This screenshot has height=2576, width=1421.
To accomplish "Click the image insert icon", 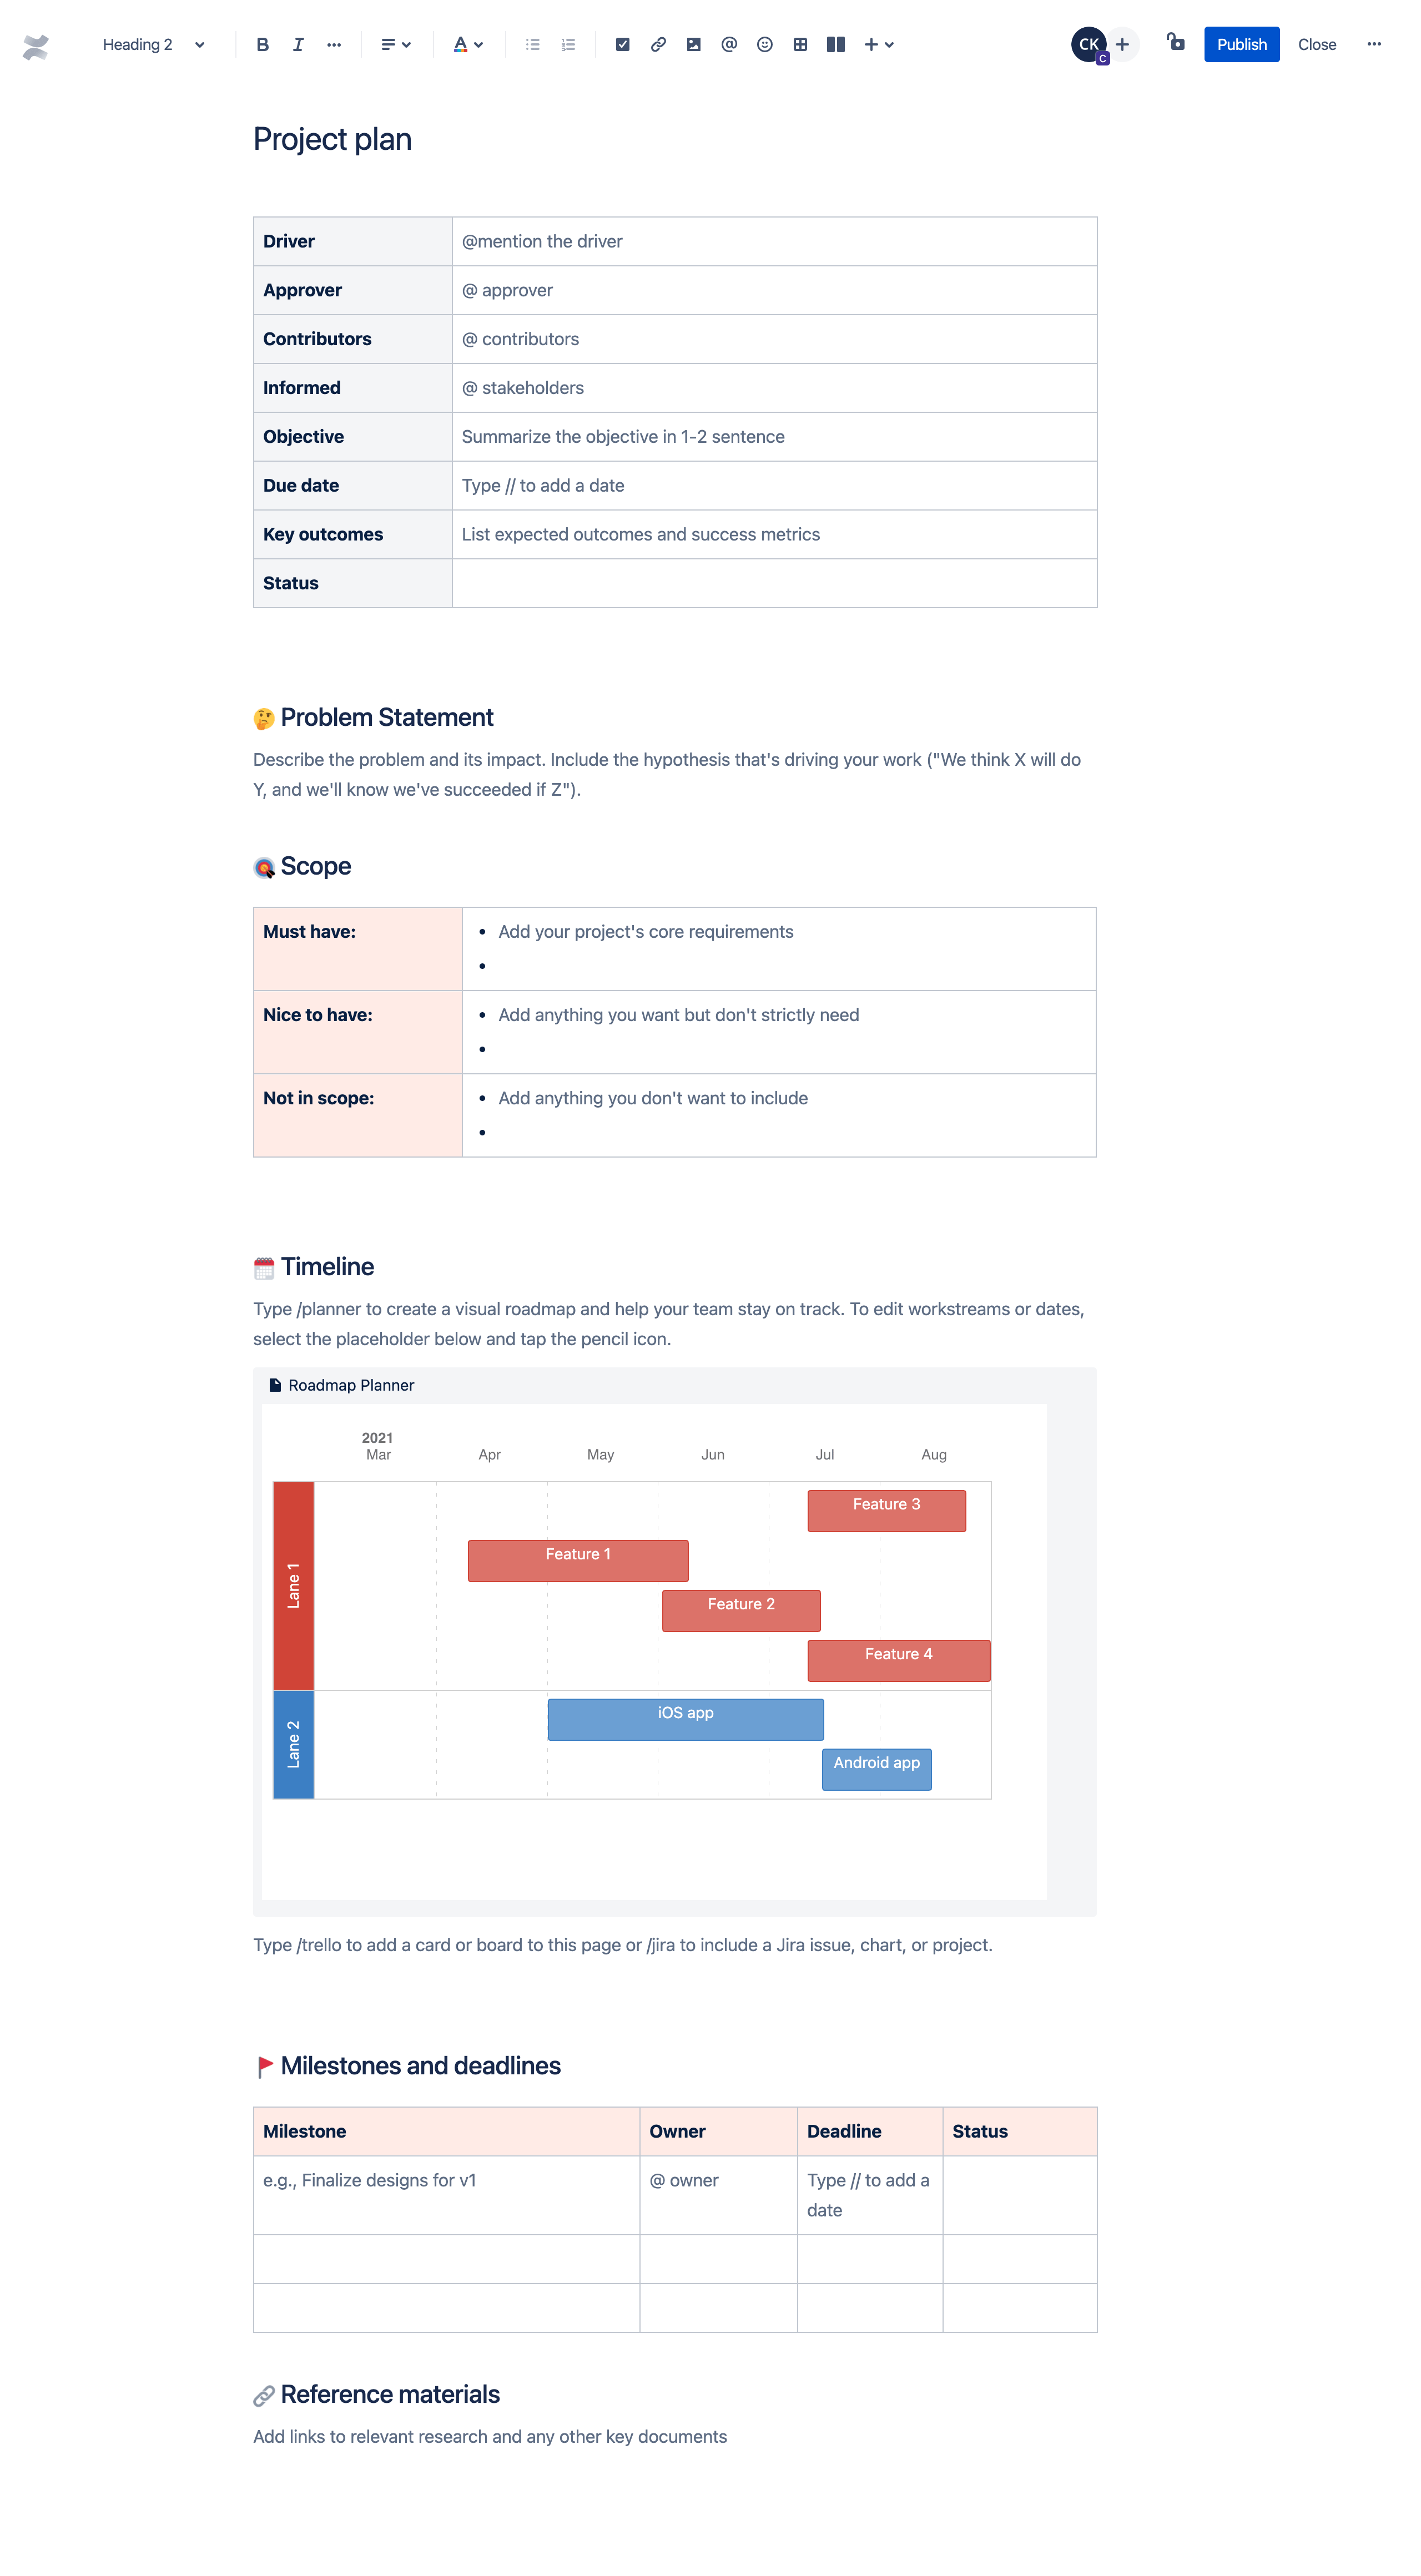I will 695,44.
